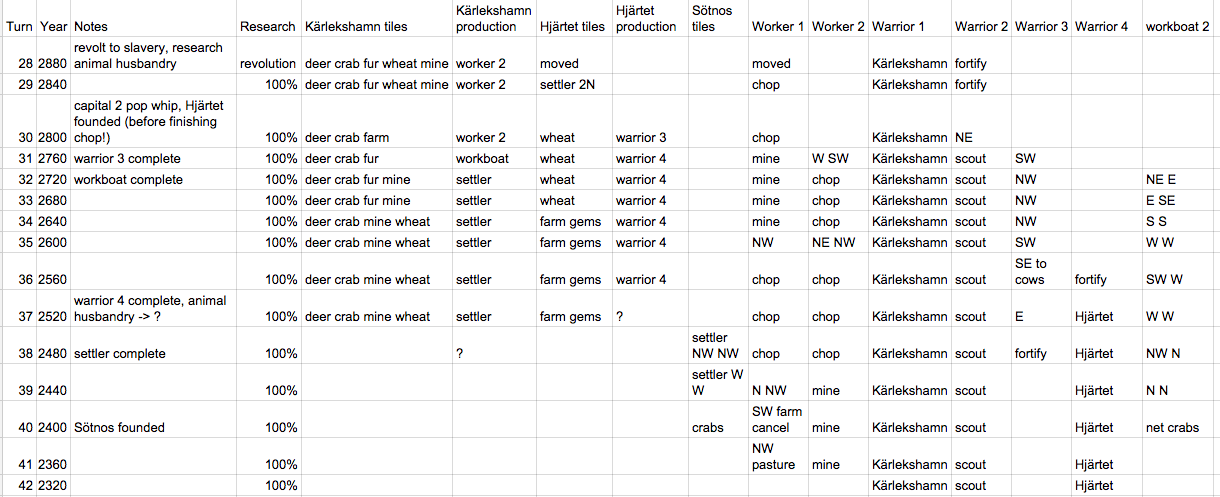The width and height of the screenshot is (1220, 497).
Task: Select the turn 42 cell
Action: click(x=19, y=486)
